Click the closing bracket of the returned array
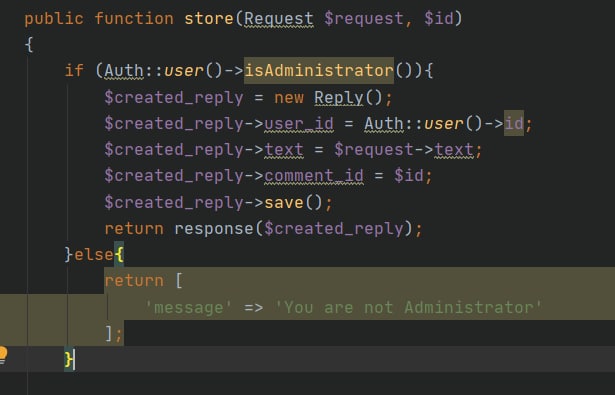Image resolution: width=615 pixels, height=395 pixels. tap(109, 334)
